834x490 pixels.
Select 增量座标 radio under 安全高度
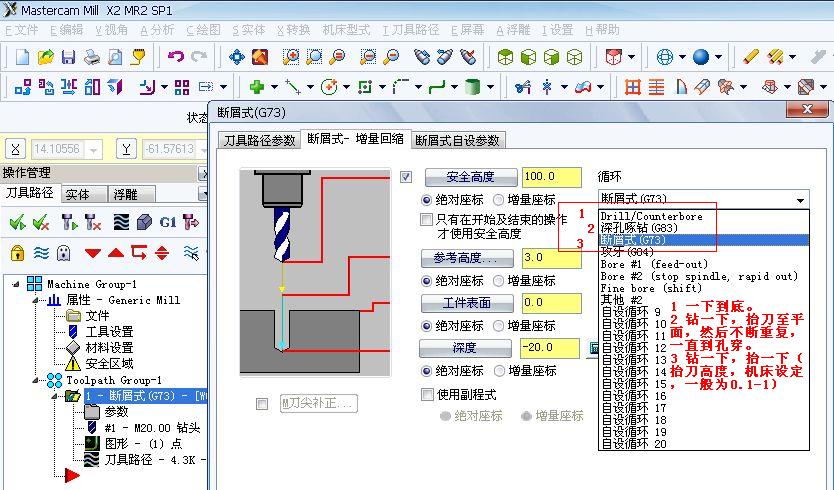tap(498, 200)
